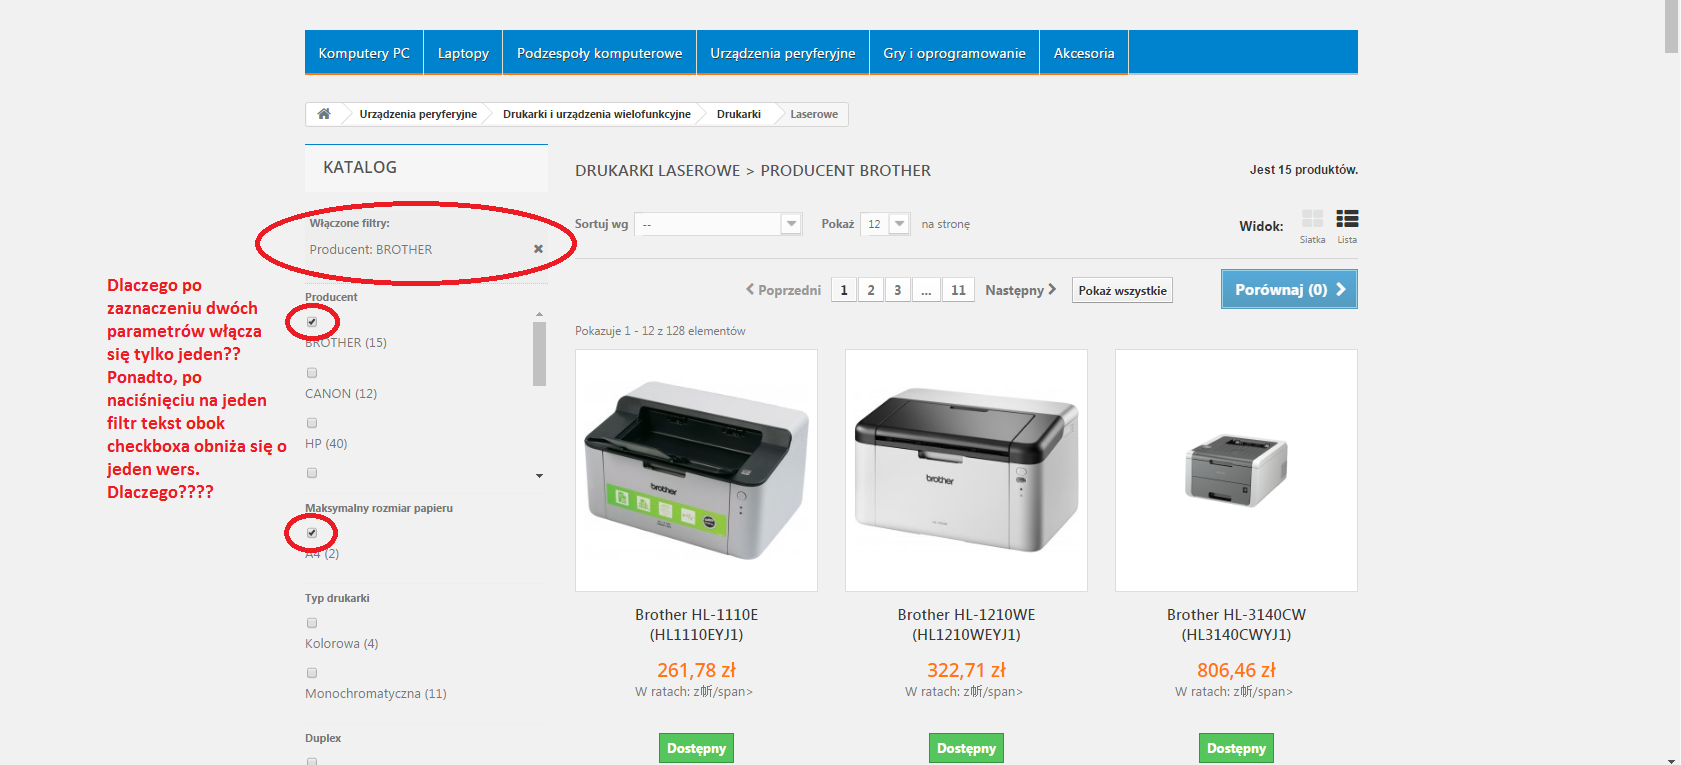Open the Brother HL-3140CW product image

coord(1236,470)
